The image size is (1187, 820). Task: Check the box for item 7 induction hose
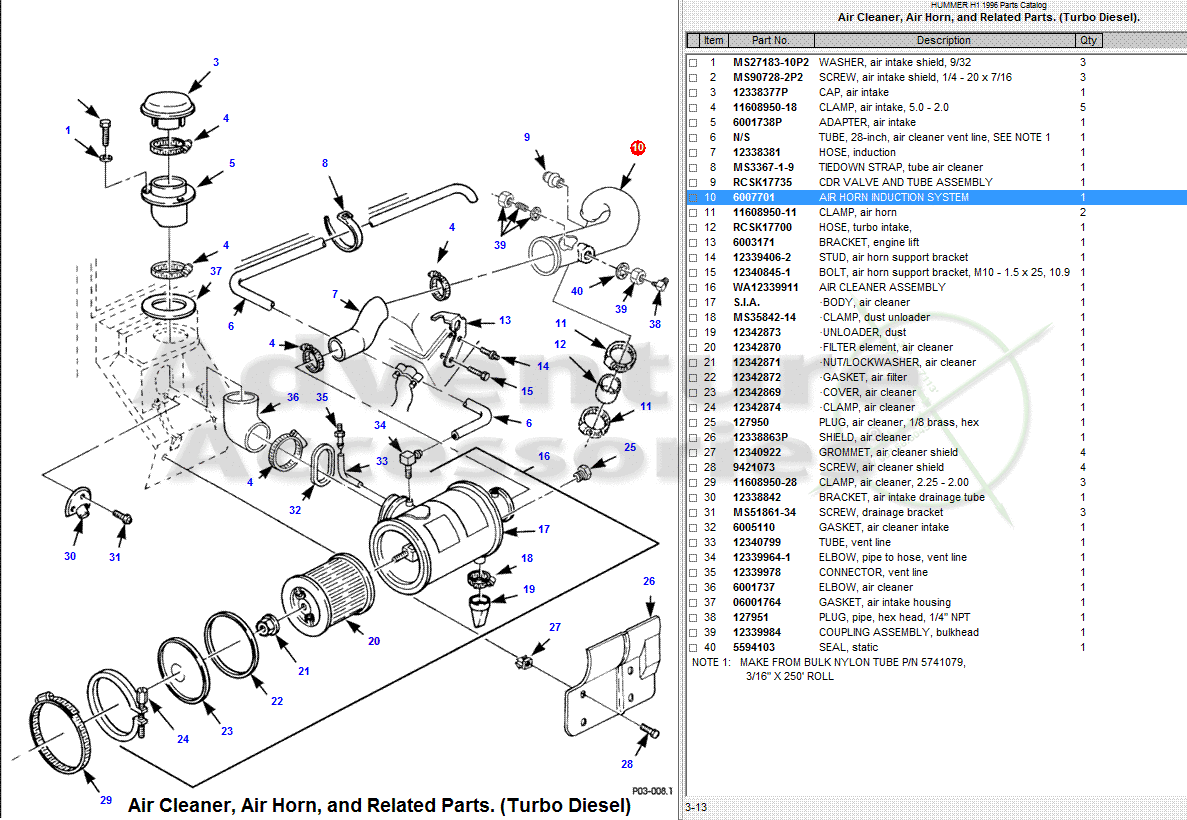click(693, 153)
